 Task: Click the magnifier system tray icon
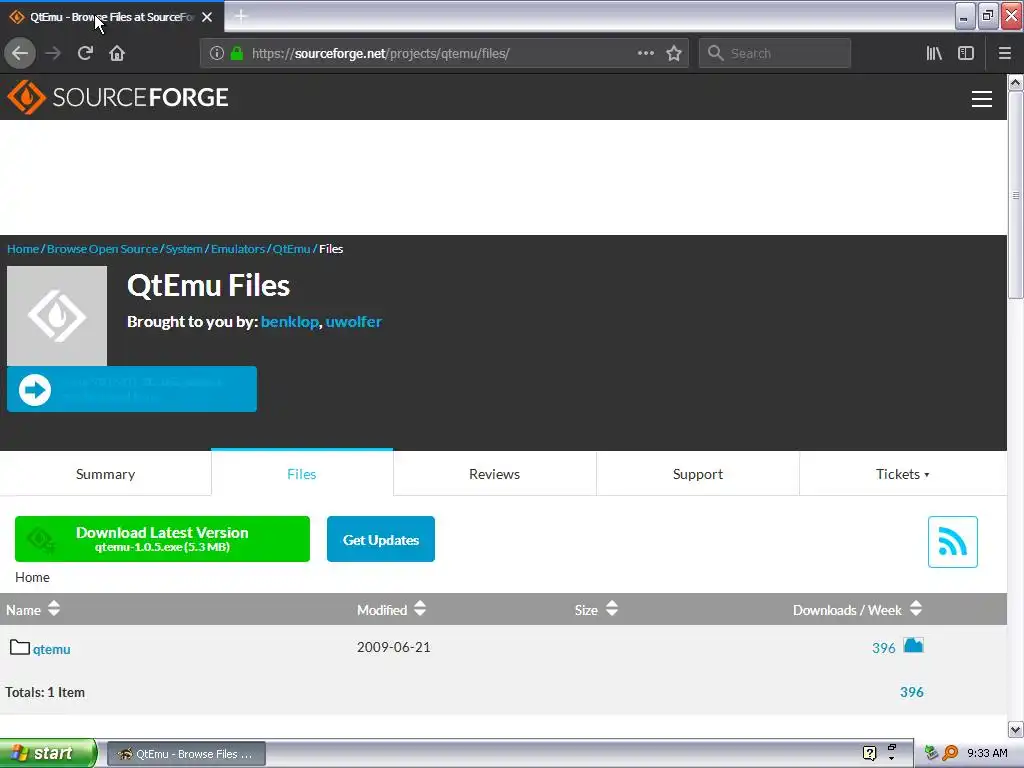tap(950, 753)
